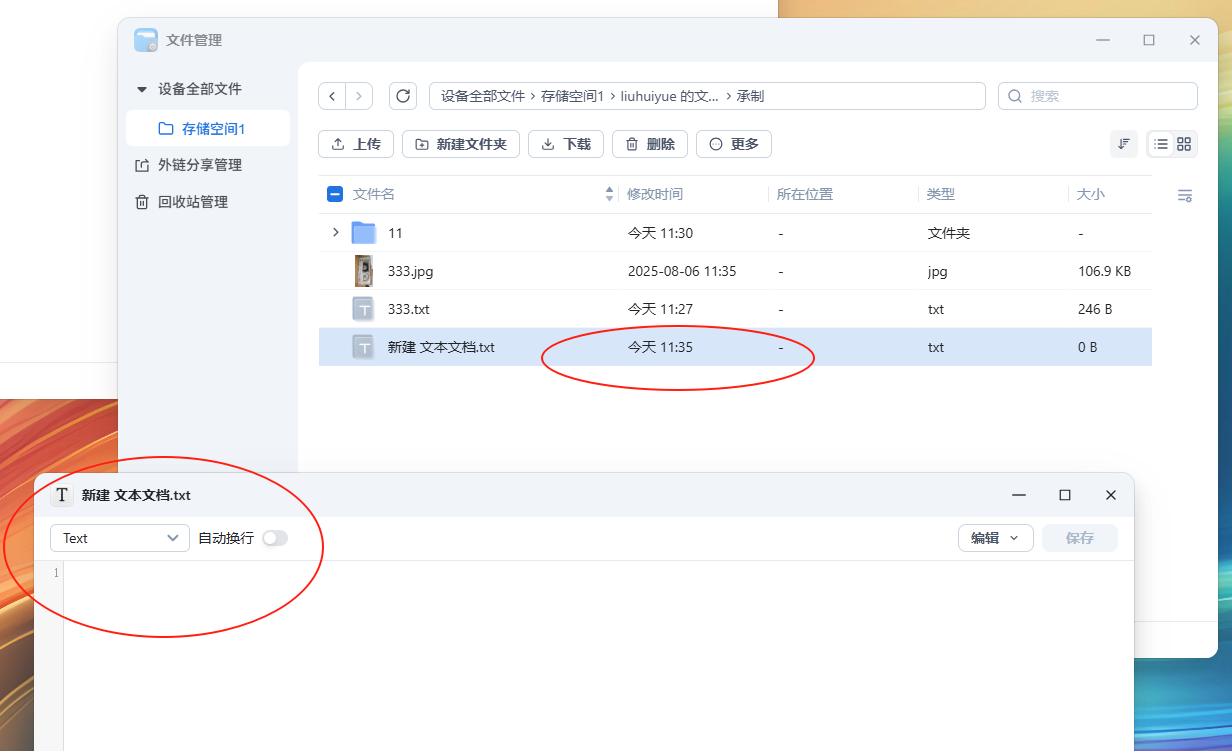Click the text file icon of 333.txt
Screen dimensions: 1232x751
coord(364,309)
